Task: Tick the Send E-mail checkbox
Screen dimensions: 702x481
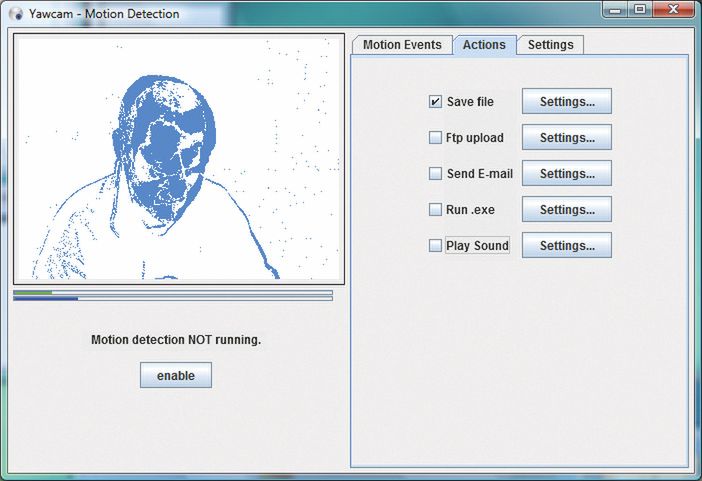Action: [x=435, y=173]
